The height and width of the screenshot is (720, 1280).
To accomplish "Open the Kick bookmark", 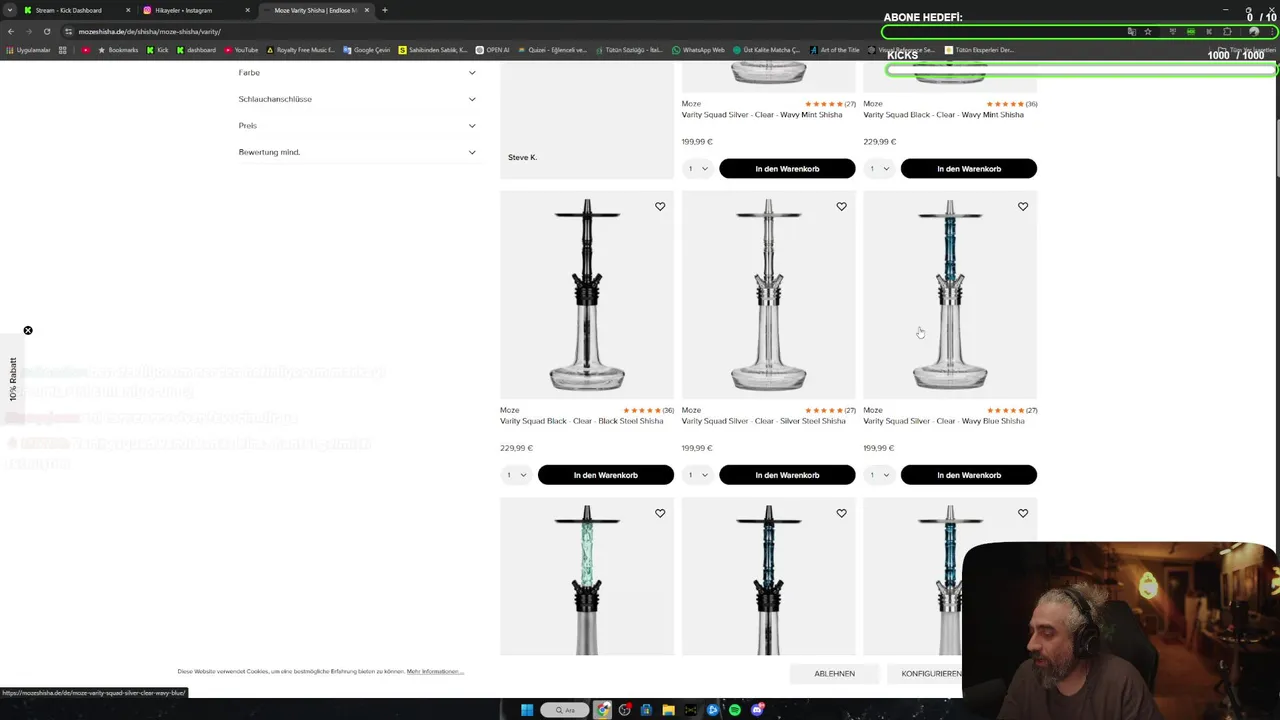I will tap(157, 50).
